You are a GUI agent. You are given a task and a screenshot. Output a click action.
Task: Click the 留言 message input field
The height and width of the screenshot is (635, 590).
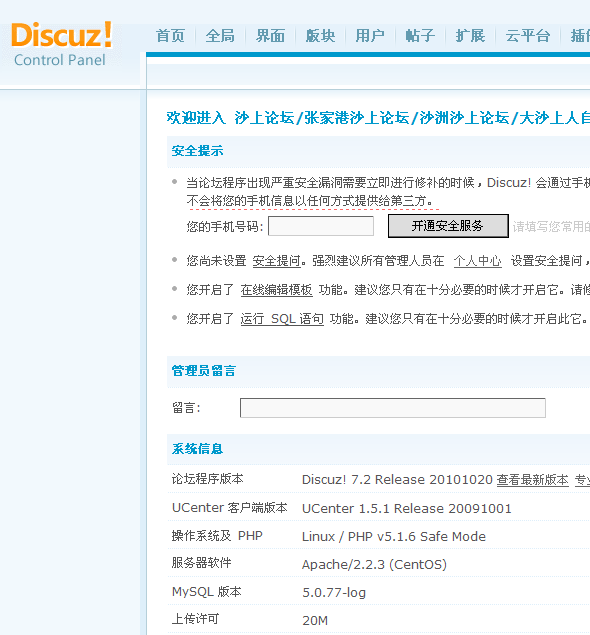click(x=392, y=408)
